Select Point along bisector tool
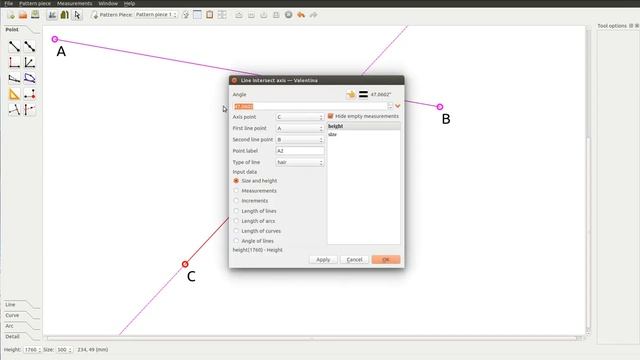 (x=29, y=62)
